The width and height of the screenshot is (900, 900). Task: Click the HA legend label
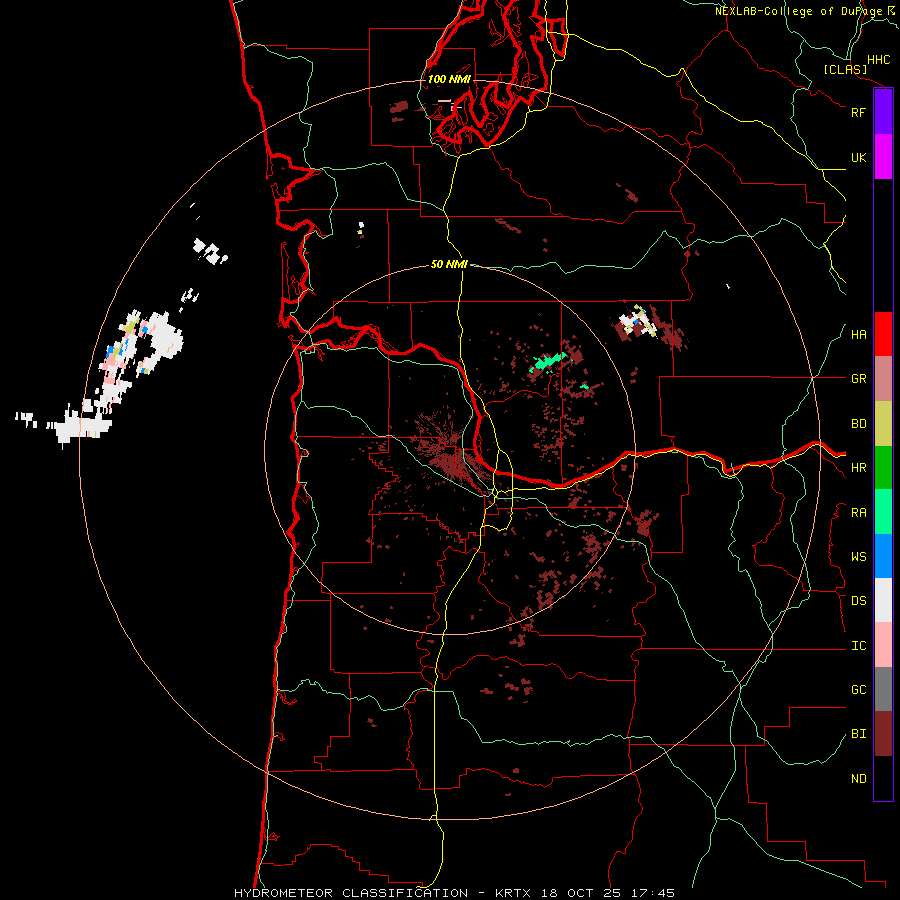858,335
